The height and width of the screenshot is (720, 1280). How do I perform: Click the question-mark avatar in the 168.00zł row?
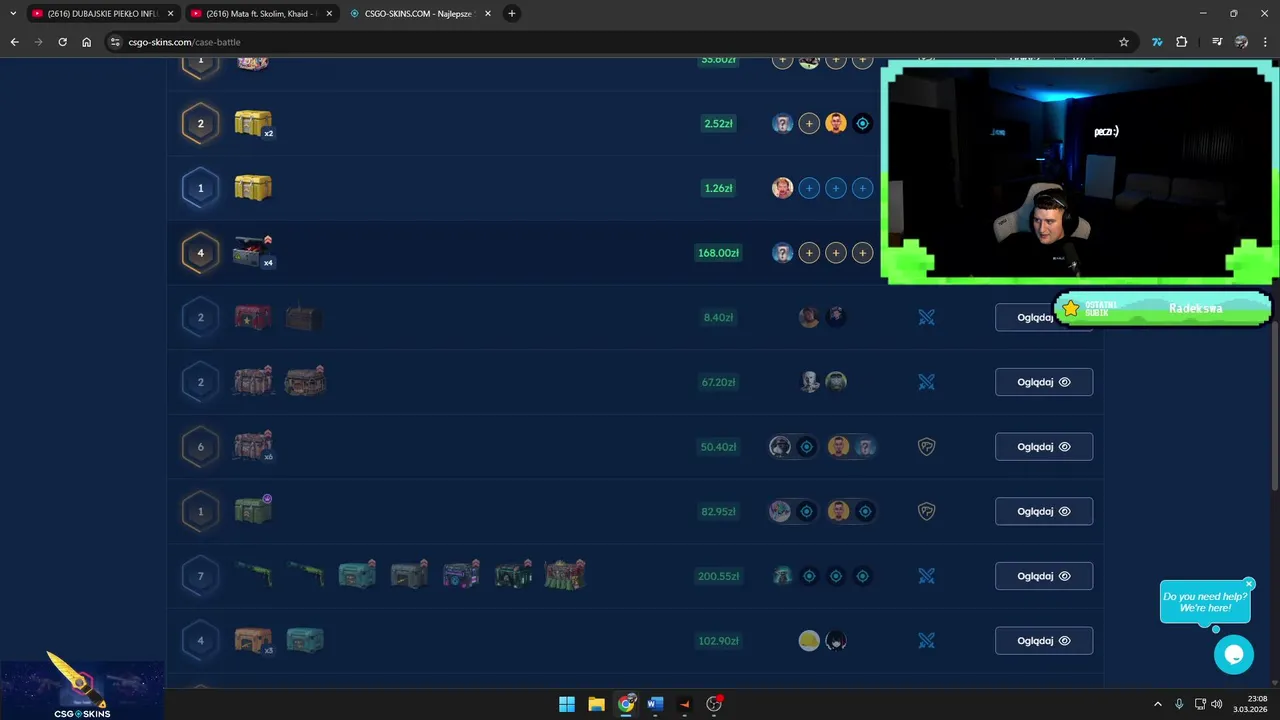(x=782, y=253)
